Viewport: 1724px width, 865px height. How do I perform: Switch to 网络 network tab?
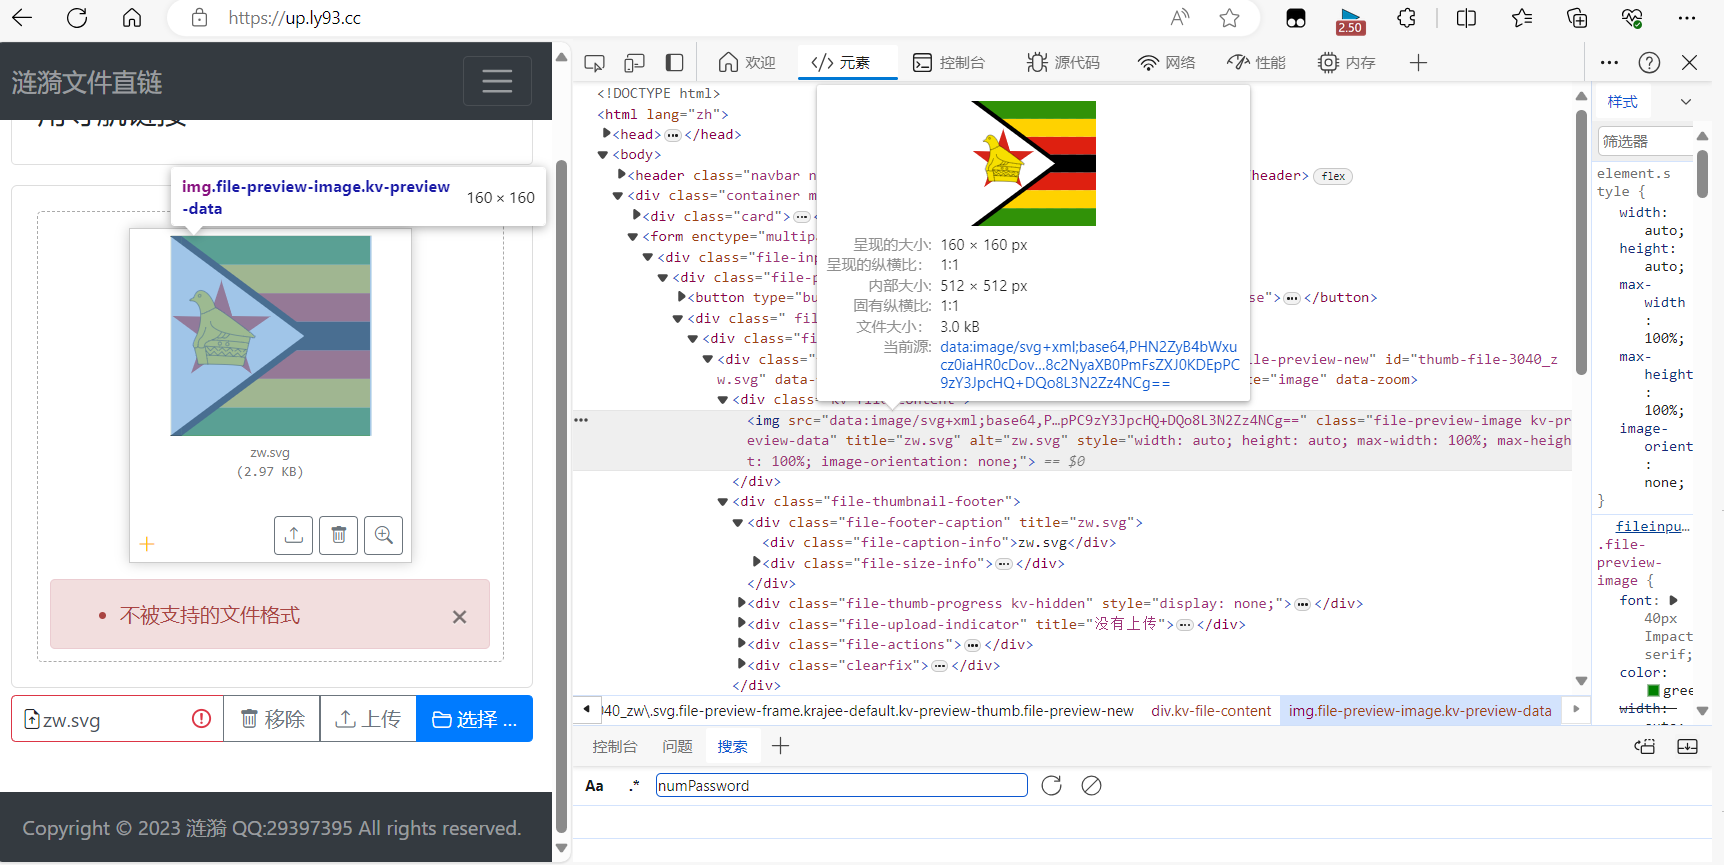(x=1167, y=63)
